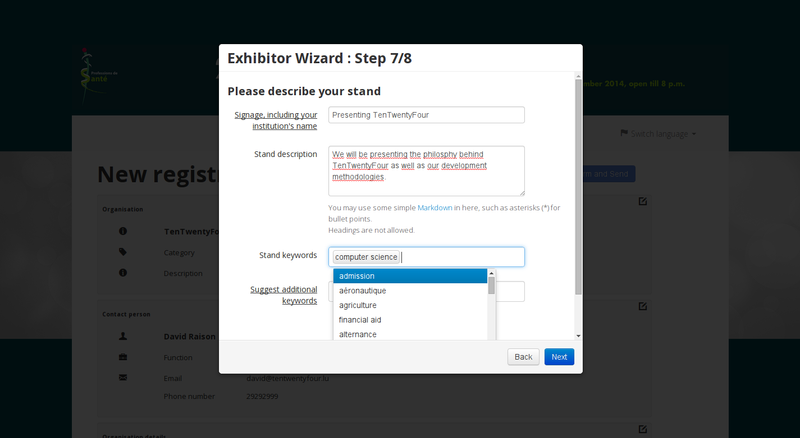Choose 'aéronautique' from the keyword suggestions
This screenshot has width=800, height=438.
(410, 290)
